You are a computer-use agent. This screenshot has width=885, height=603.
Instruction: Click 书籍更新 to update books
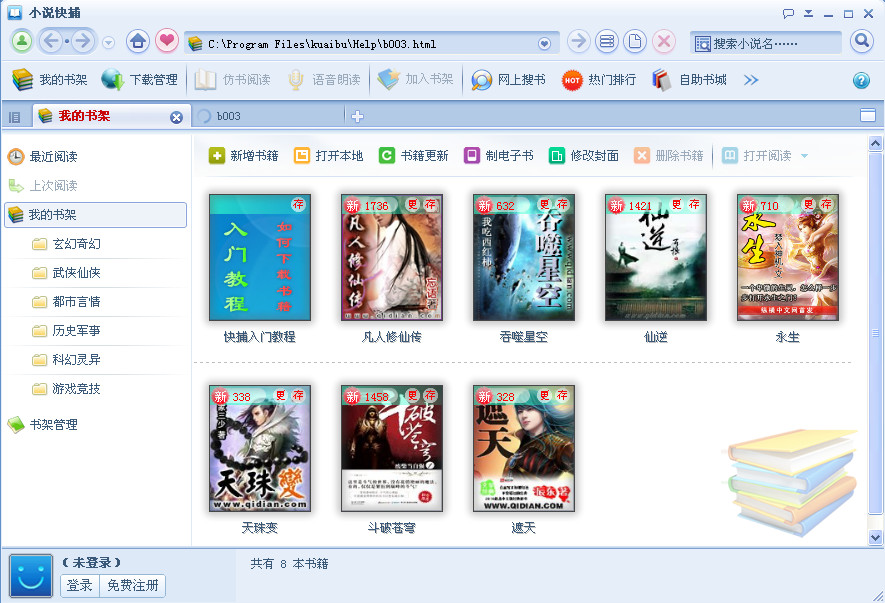[x=413, y=156]
